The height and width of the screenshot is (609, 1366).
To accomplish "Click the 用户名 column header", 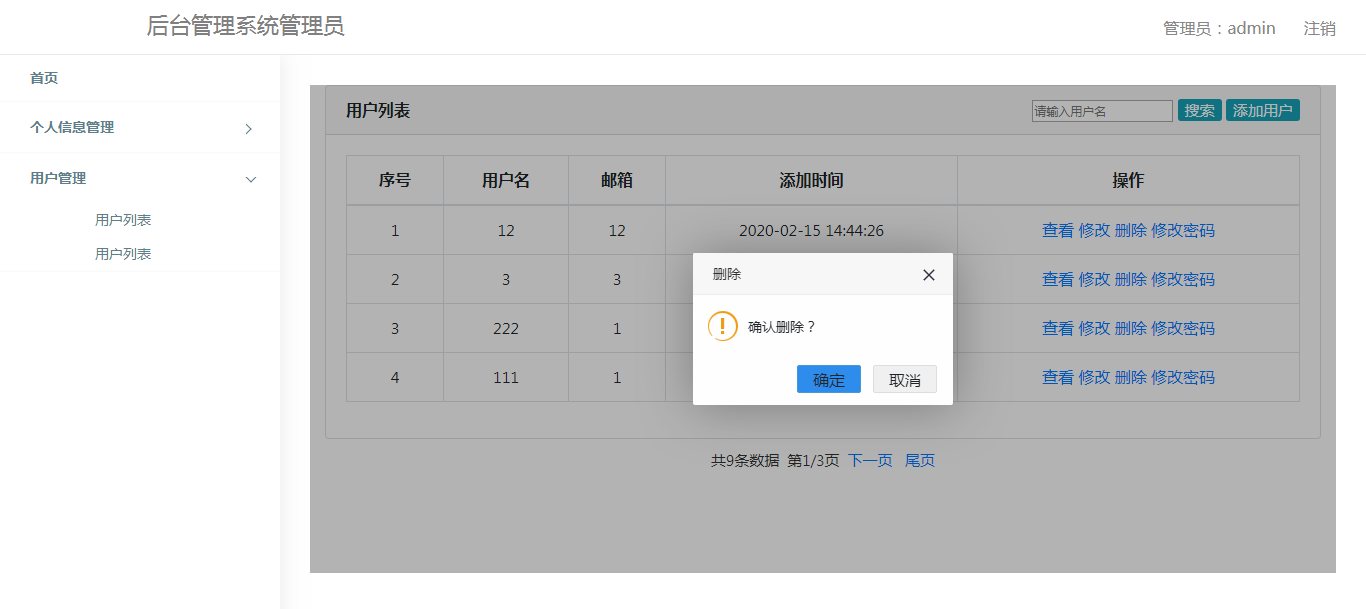I will 506,181.
